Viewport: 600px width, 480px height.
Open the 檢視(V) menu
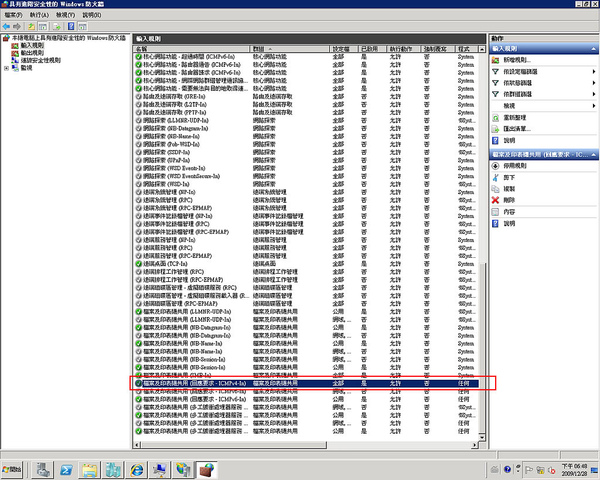(65, 15)
